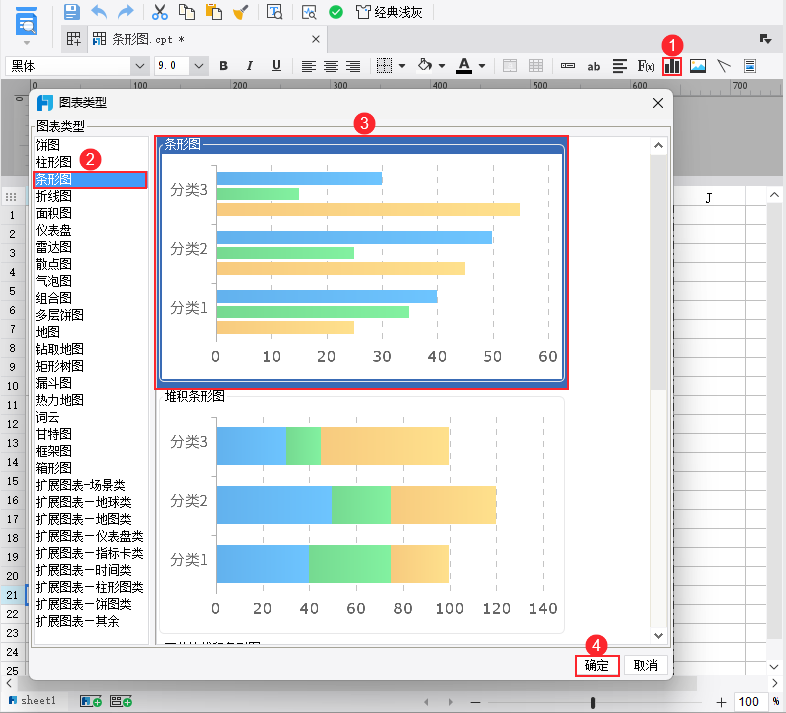Add a new report sheet icon

91,701
